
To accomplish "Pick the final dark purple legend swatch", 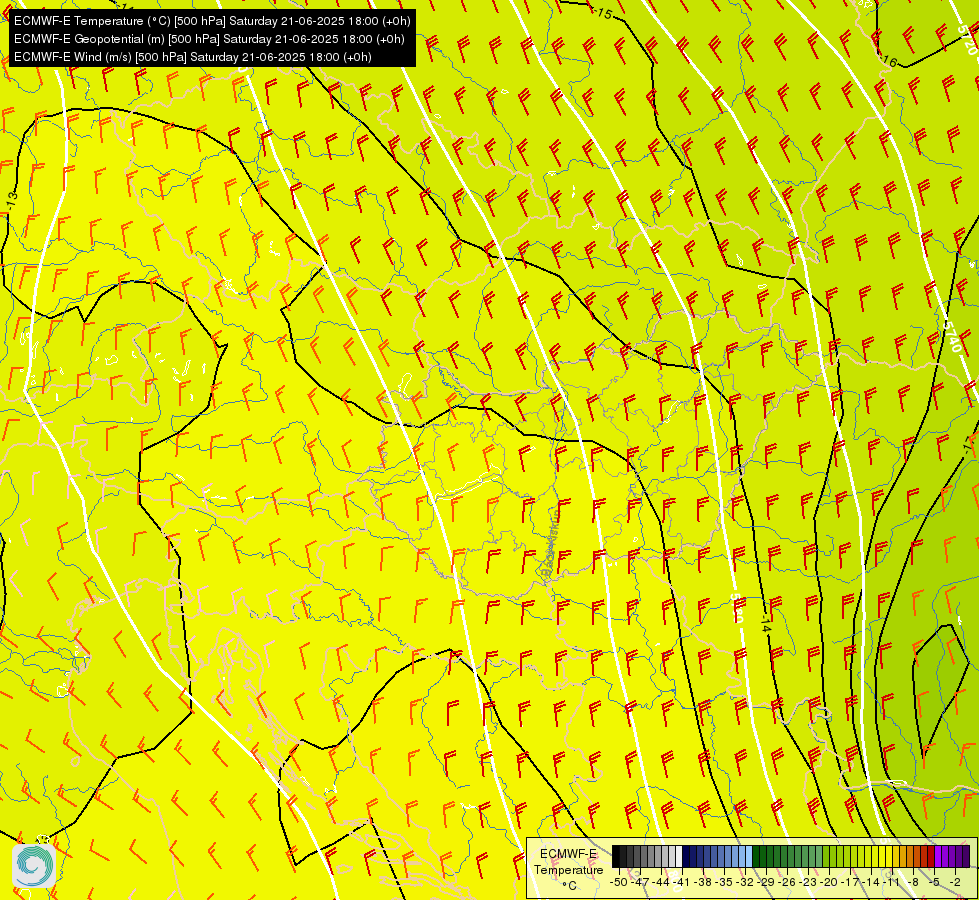I will pyautogui.click(x=966, y=856).
